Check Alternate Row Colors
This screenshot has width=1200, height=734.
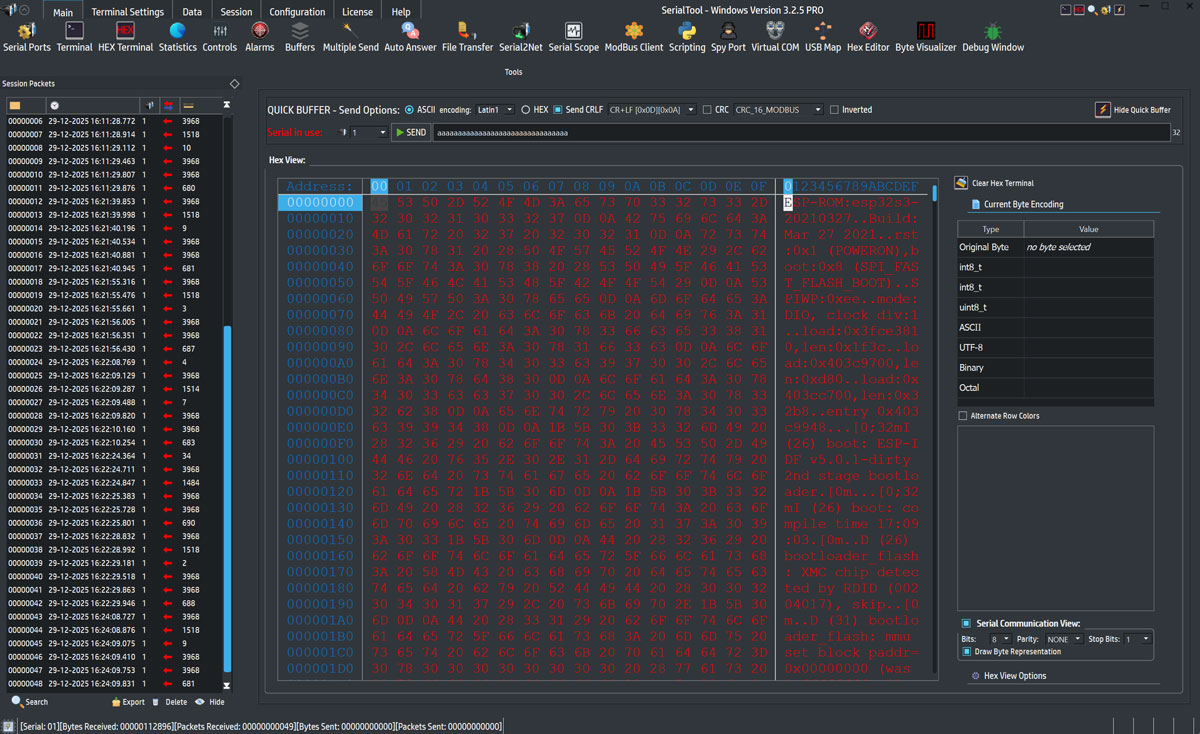pos(962,417)
